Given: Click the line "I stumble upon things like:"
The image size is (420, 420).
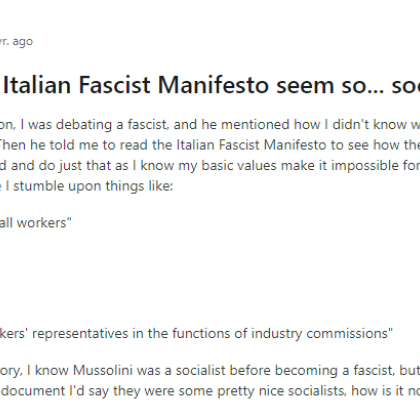Looking at the screenshot, I should [89, 186].
